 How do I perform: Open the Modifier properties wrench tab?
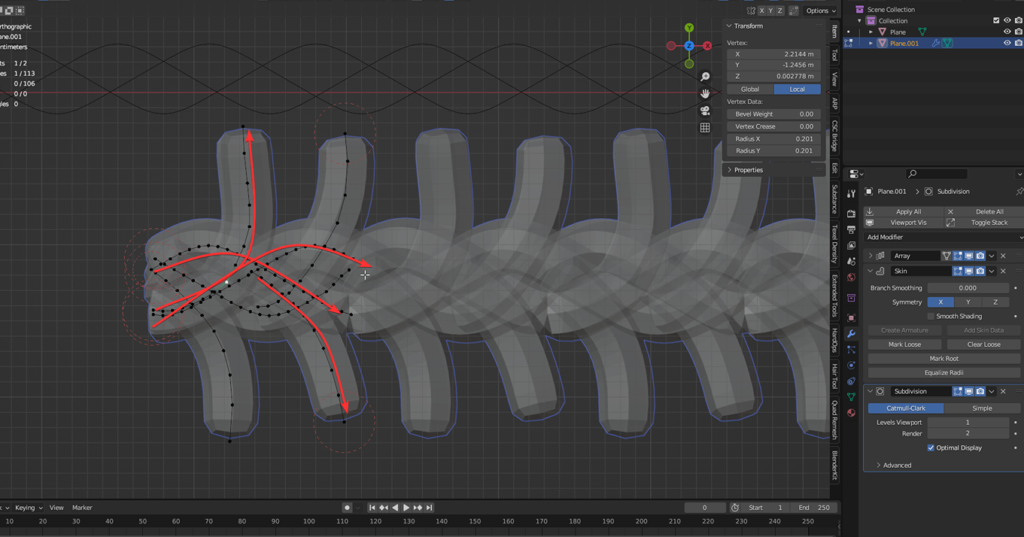tap(851, 333)
